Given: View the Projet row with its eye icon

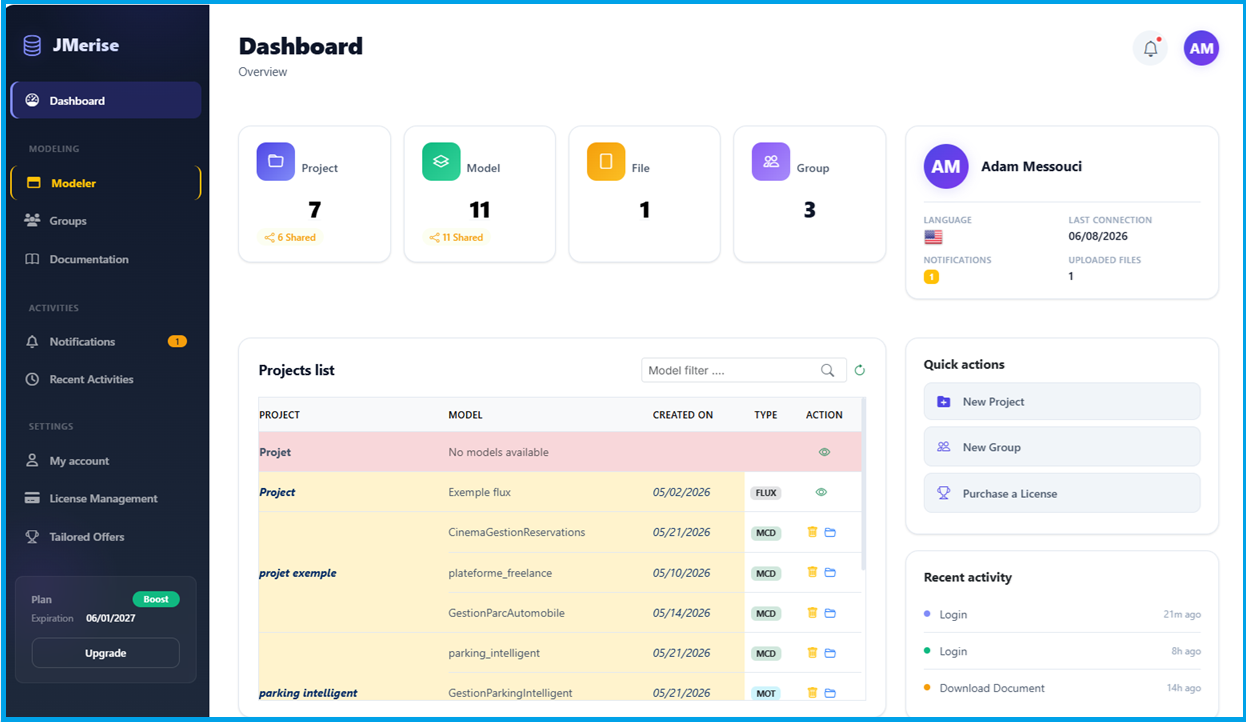Looking at the screenshot, I should coord(824,452).
